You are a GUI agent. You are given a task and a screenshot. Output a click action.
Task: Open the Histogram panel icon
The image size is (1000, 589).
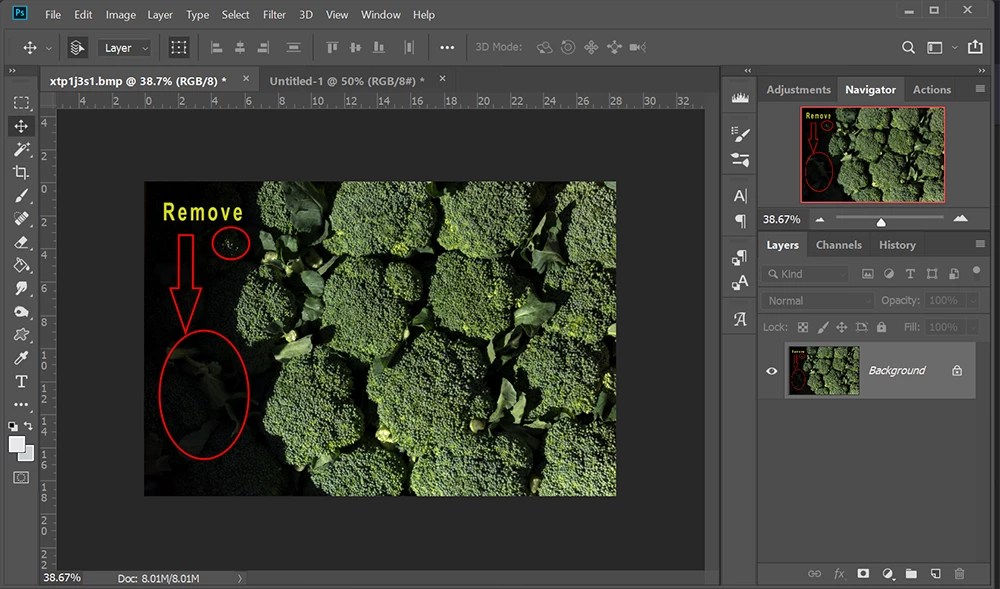coord(740,98)
